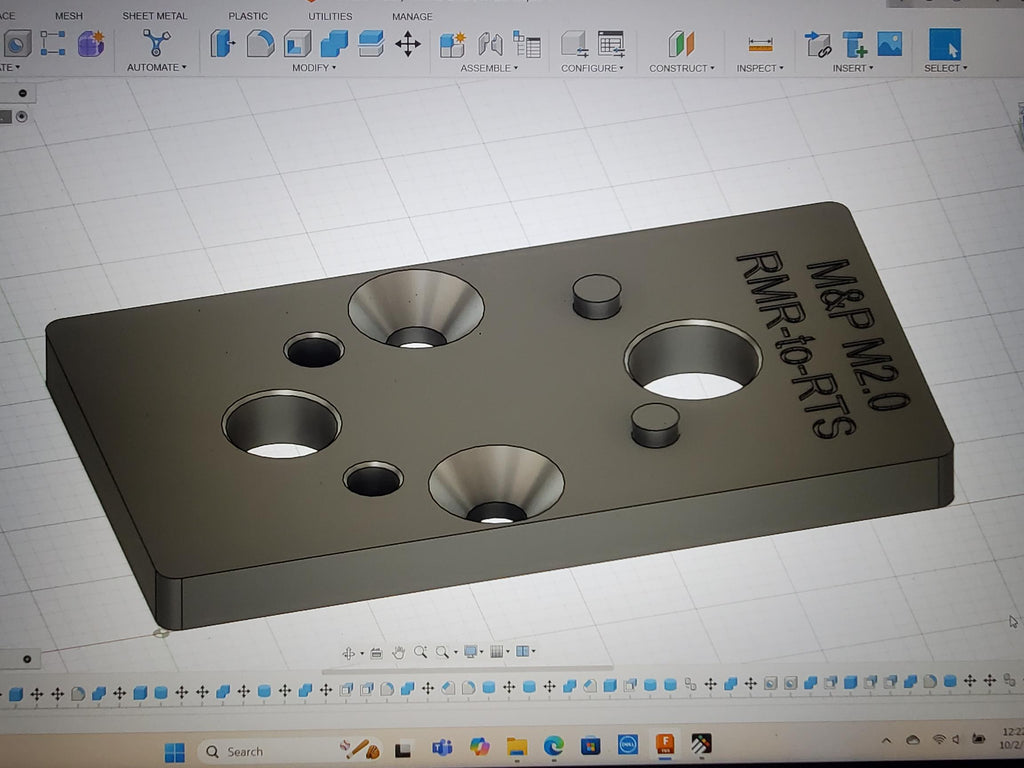The height and width of the screenshot is (768, 1024).
Task: Click the first feature in the timeline
Action: point(16,693)
